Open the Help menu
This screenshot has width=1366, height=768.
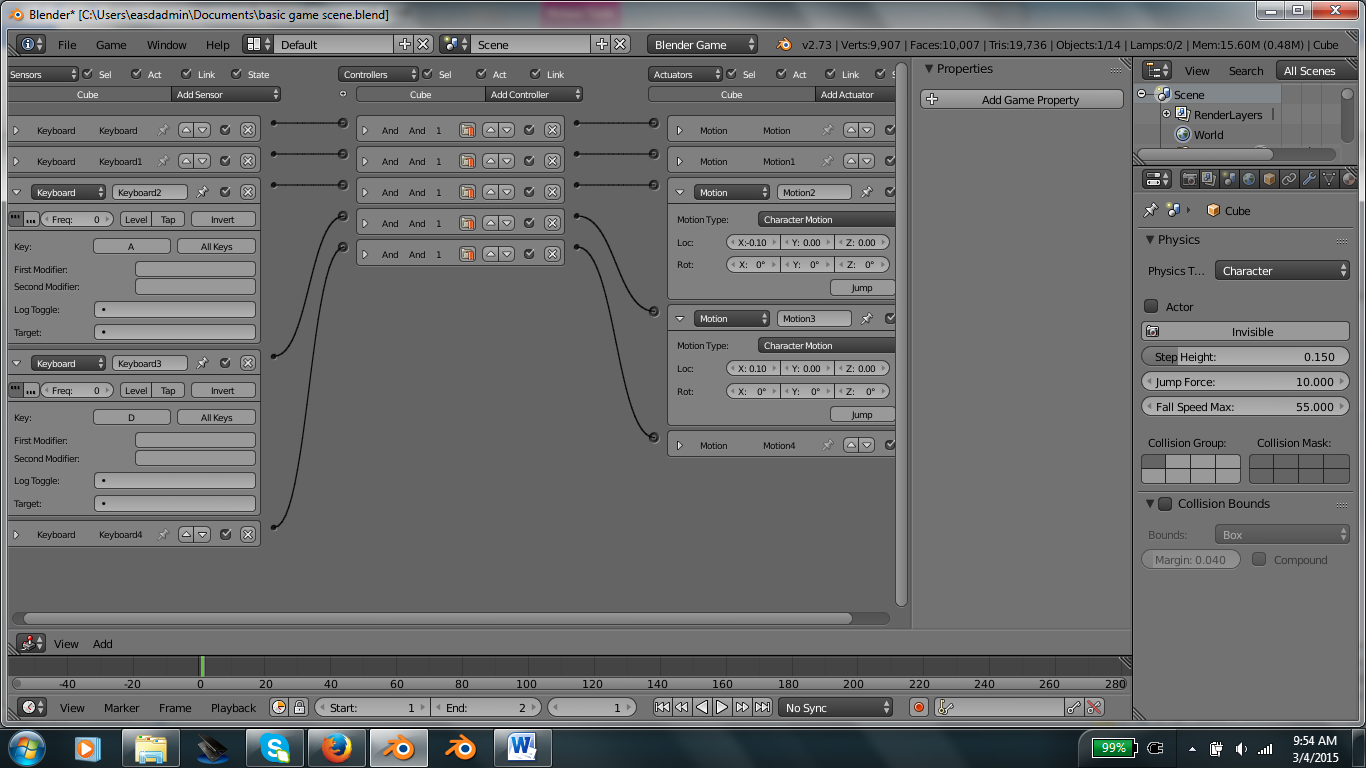[218, 44]
